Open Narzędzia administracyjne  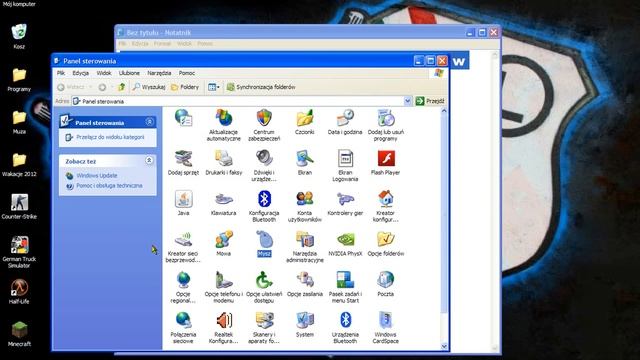click(305, 246)
